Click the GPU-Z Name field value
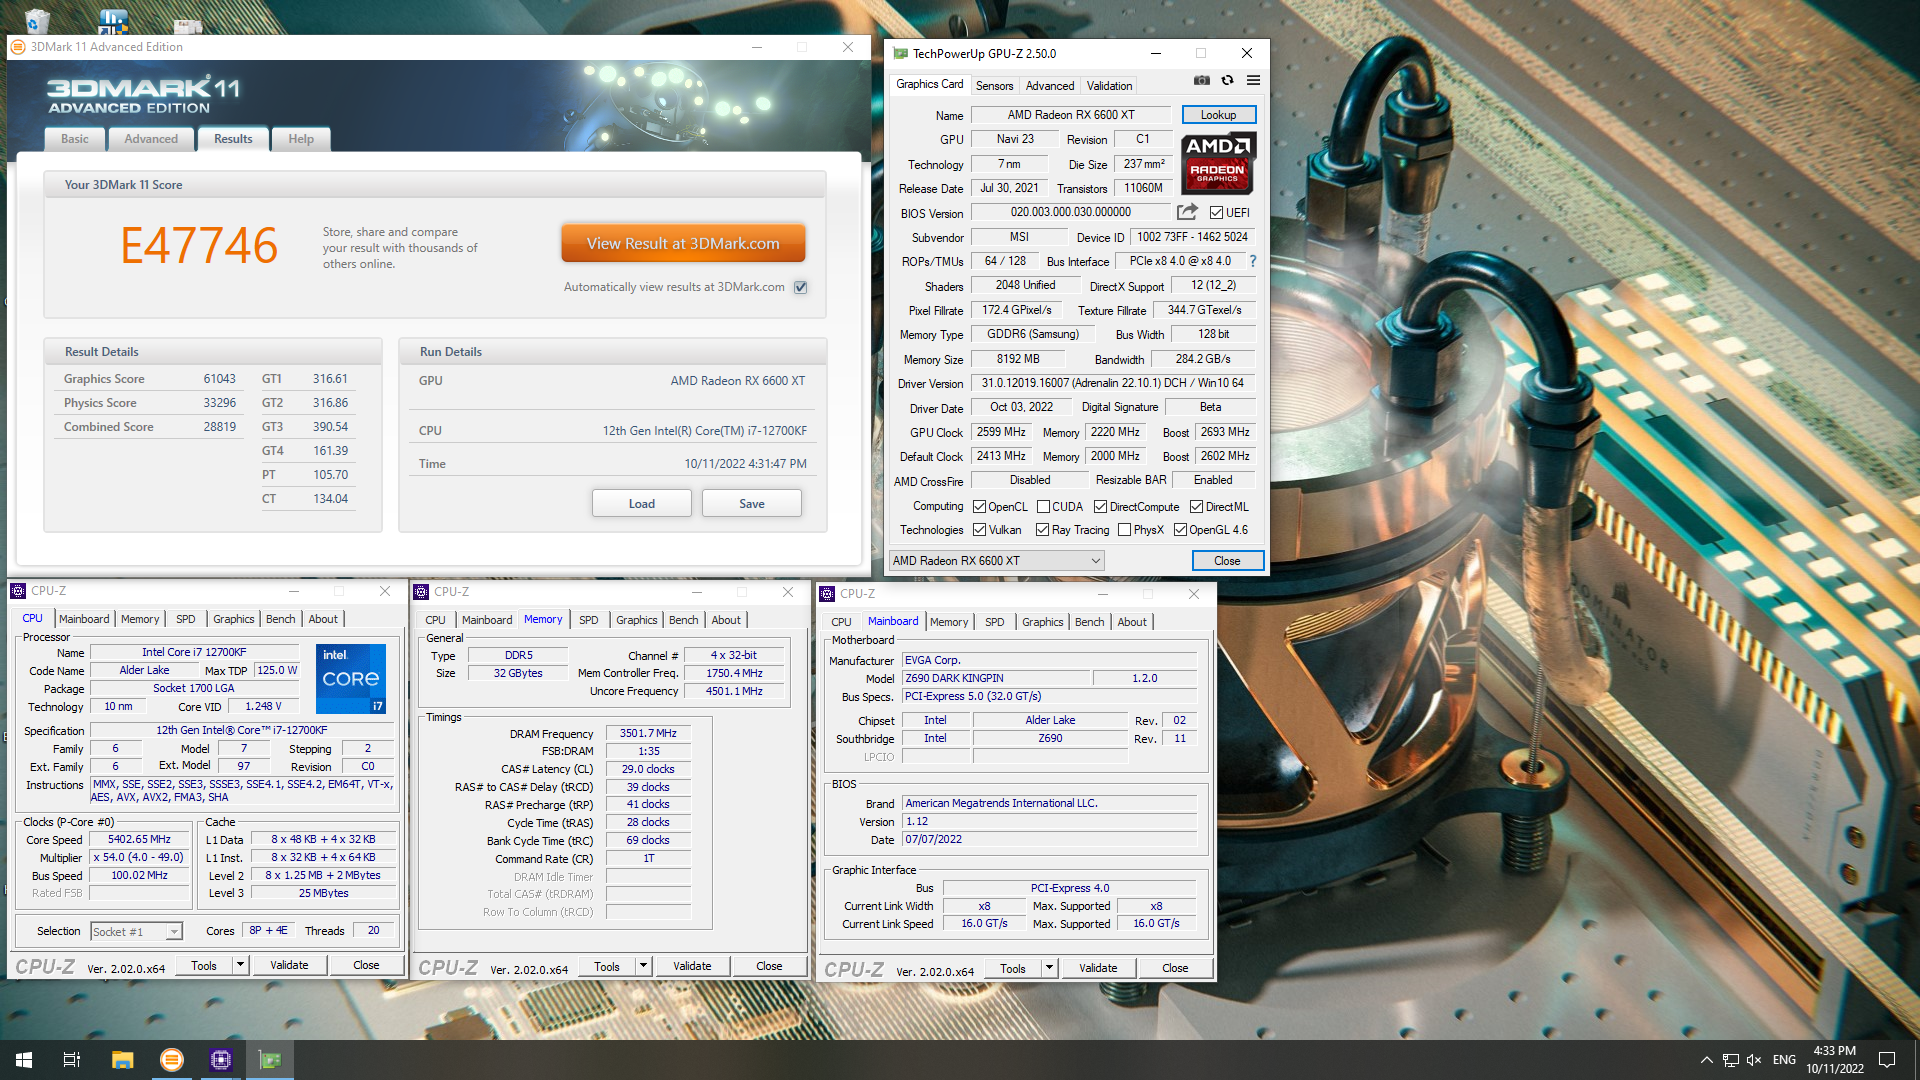This screenshot has height=1080, width=1920. tap(1071, 115)
